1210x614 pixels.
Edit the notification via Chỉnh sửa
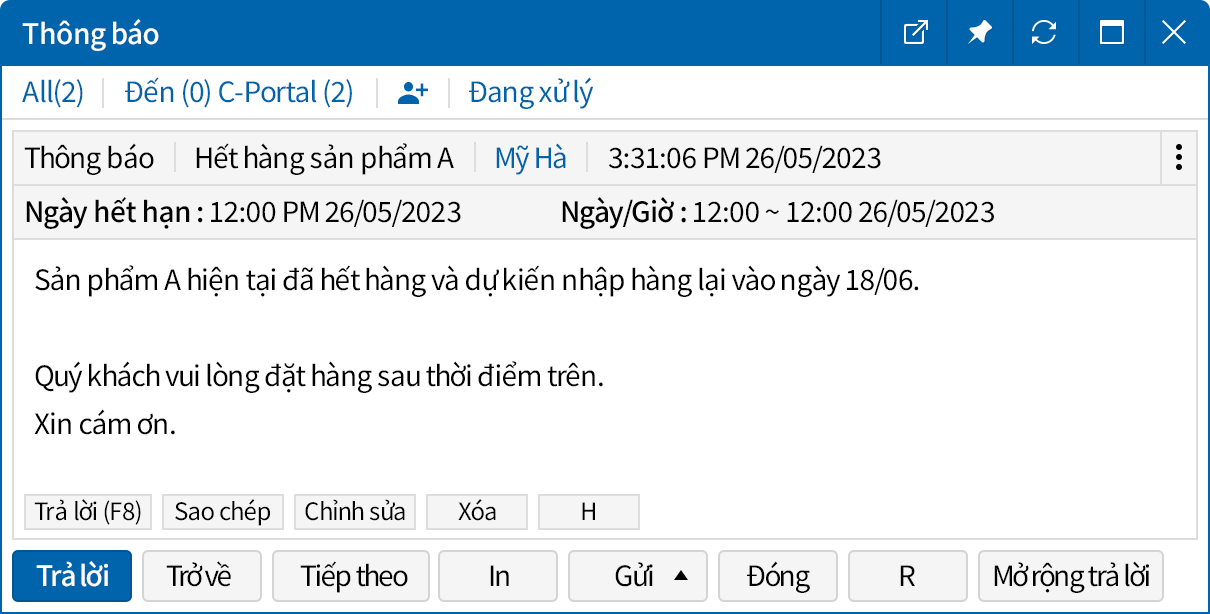coord(355,511)
